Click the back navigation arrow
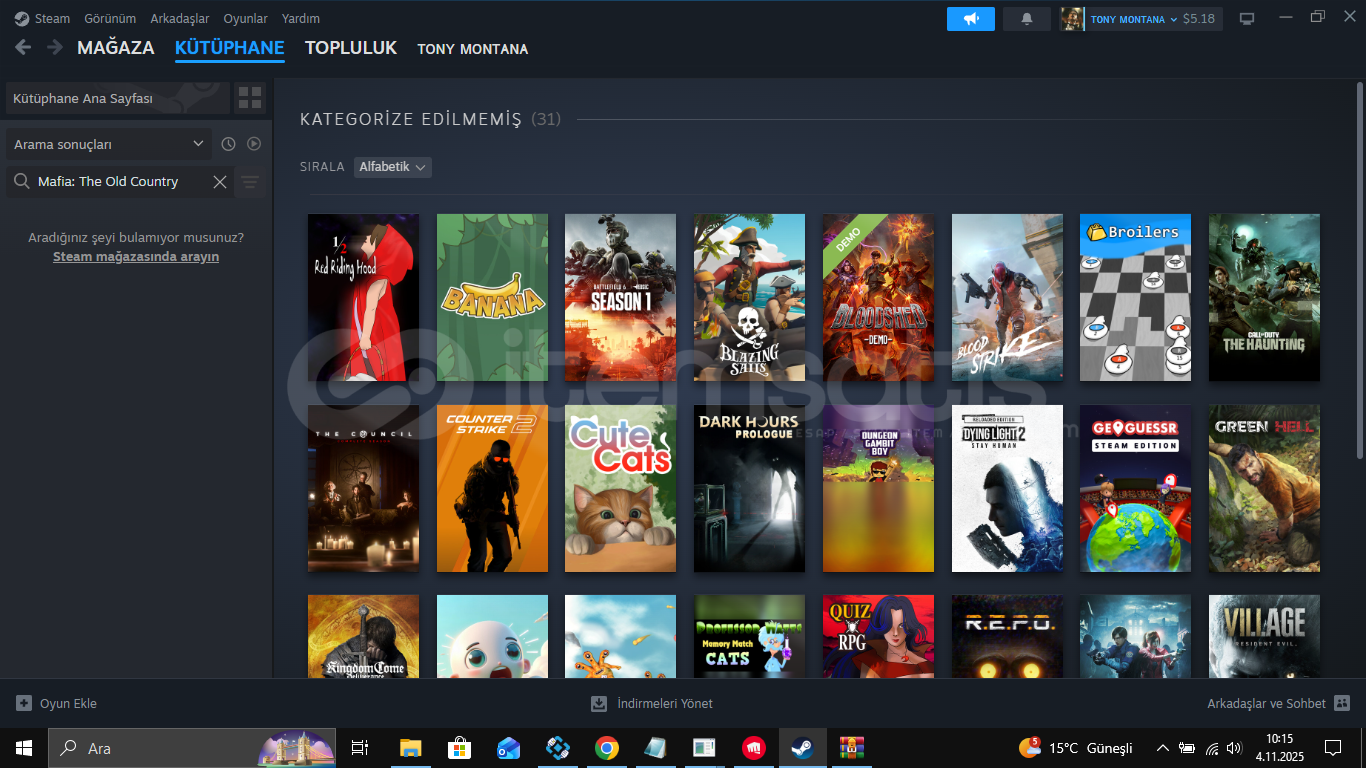This screenshot has width=1366, height=768. click(x=23, y=47)
